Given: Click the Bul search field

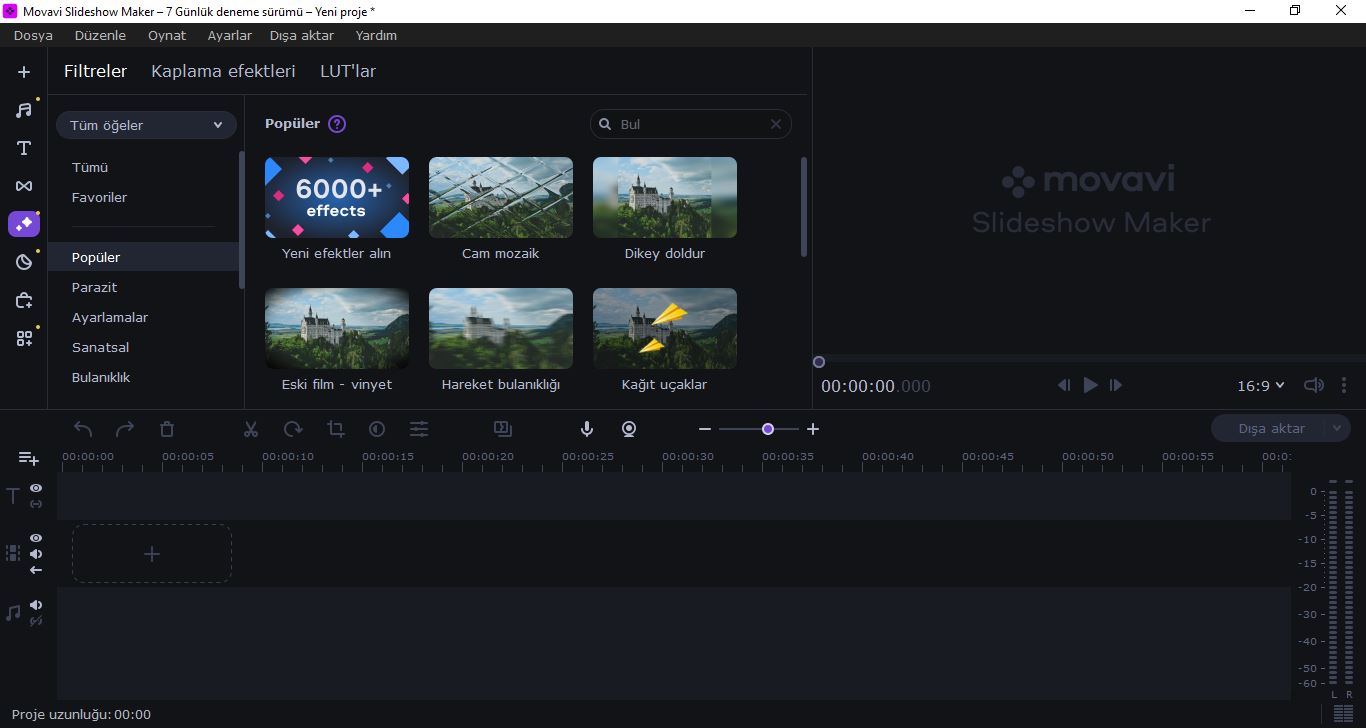Looking at the screenshot, I should [x=691, y=124].
